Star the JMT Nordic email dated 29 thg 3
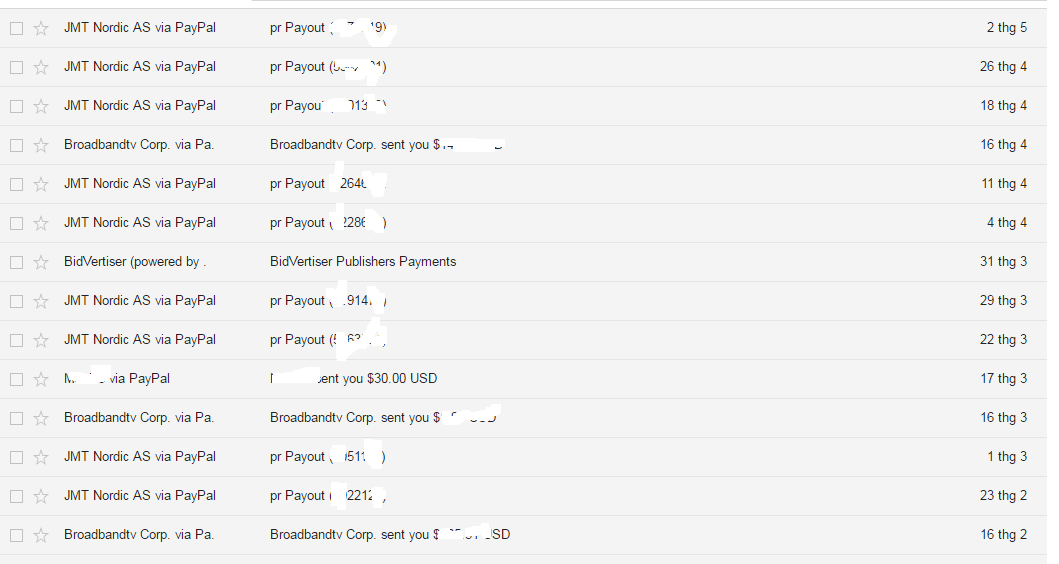Image resolution: width=1059 pixels, height=564 pixels. [41, 301]
